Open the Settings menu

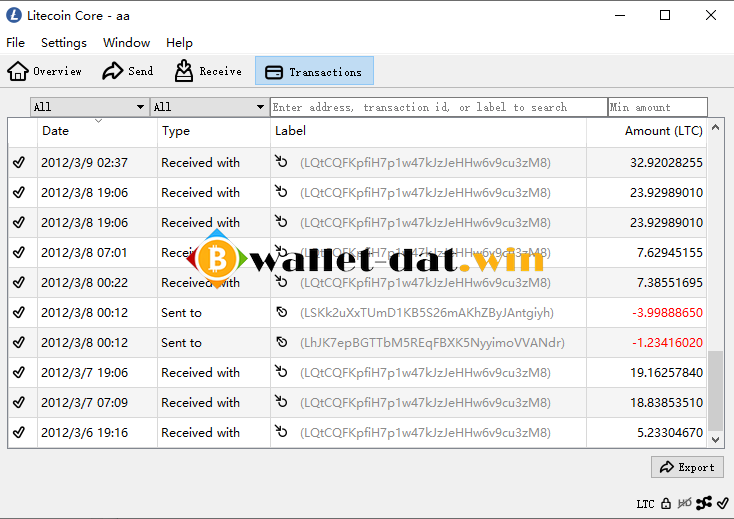tap(64, 43)
